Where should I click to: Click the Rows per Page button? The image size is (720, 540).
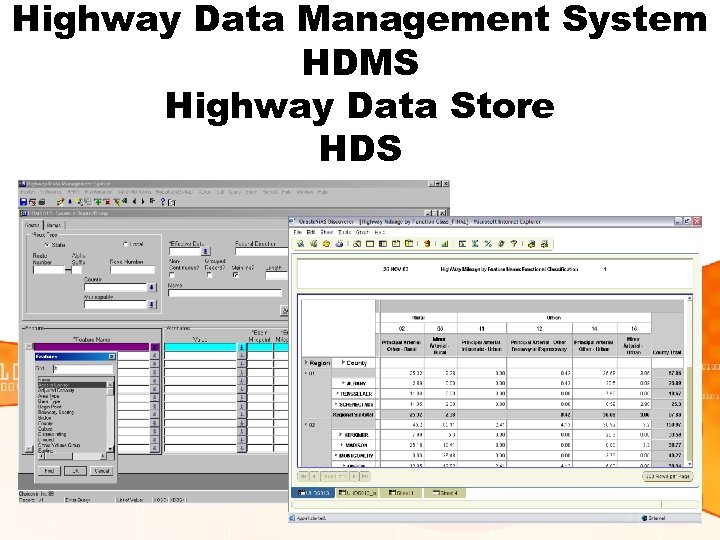pyautogui.click(x=667, y=477)
